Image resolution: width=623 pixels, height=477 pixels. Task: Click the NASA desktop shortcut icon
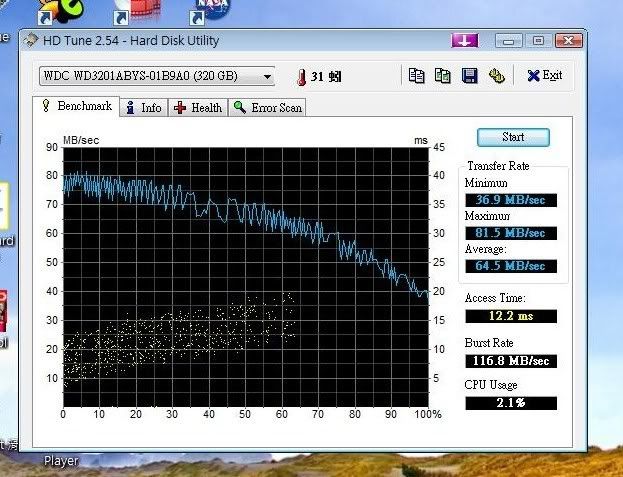pyautogui.click(x=210, y=12)
